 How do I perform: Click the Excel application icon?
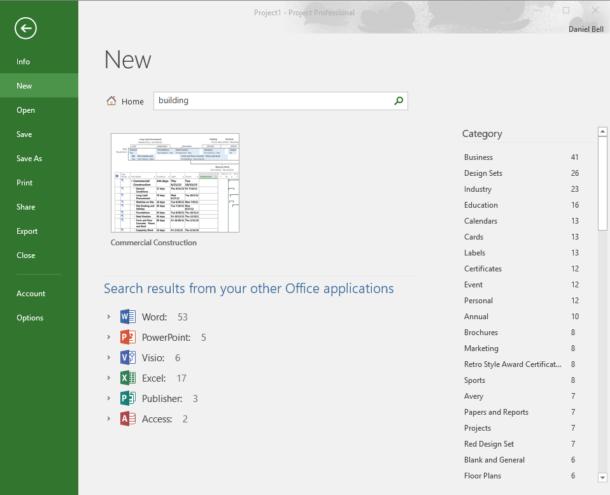[x=128, y=378]
